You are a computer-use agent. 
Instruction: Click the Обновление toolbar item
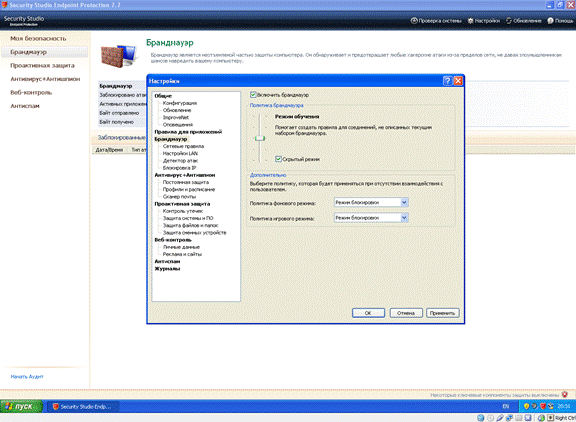[x=523, y=21]
